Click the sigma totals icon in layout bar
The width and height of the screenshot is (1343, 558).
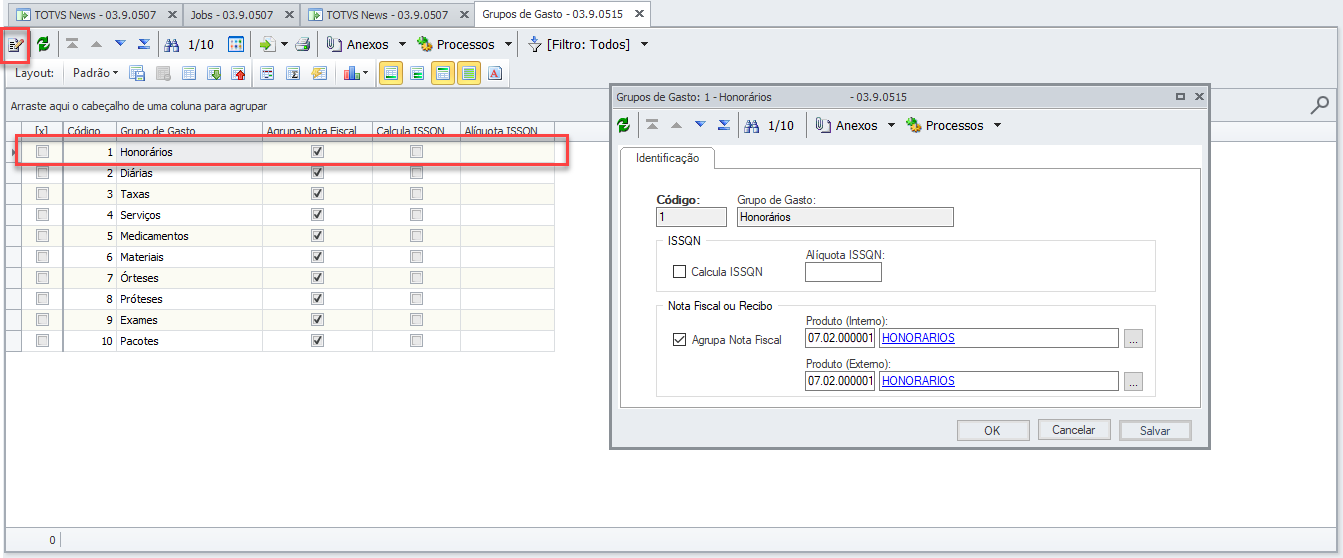(293, 73)
